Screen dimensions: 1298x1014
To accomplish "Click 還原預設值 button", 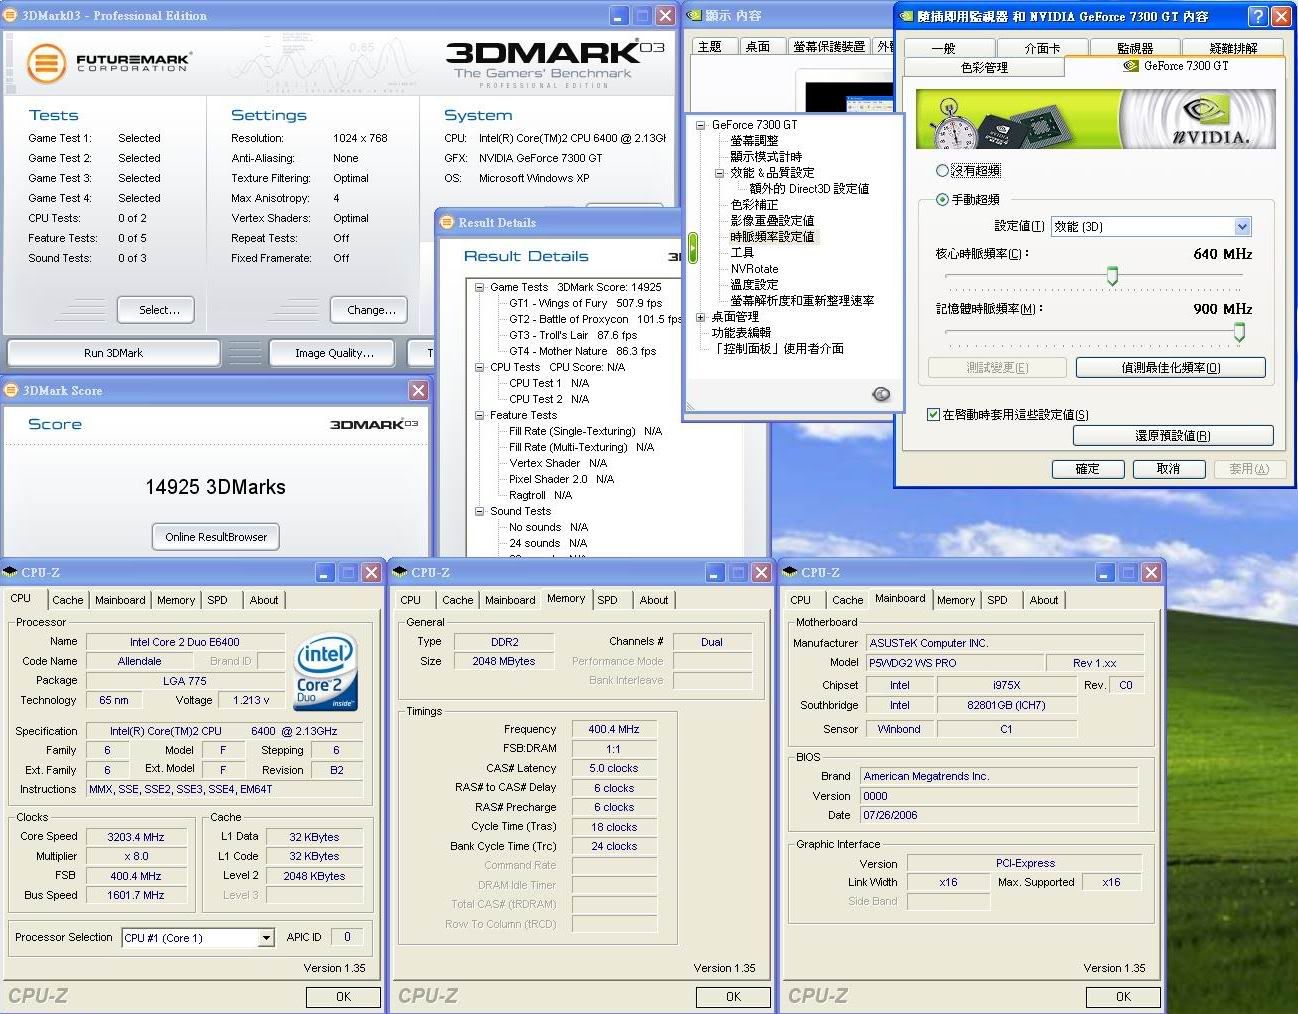I will pos(1172,436).
